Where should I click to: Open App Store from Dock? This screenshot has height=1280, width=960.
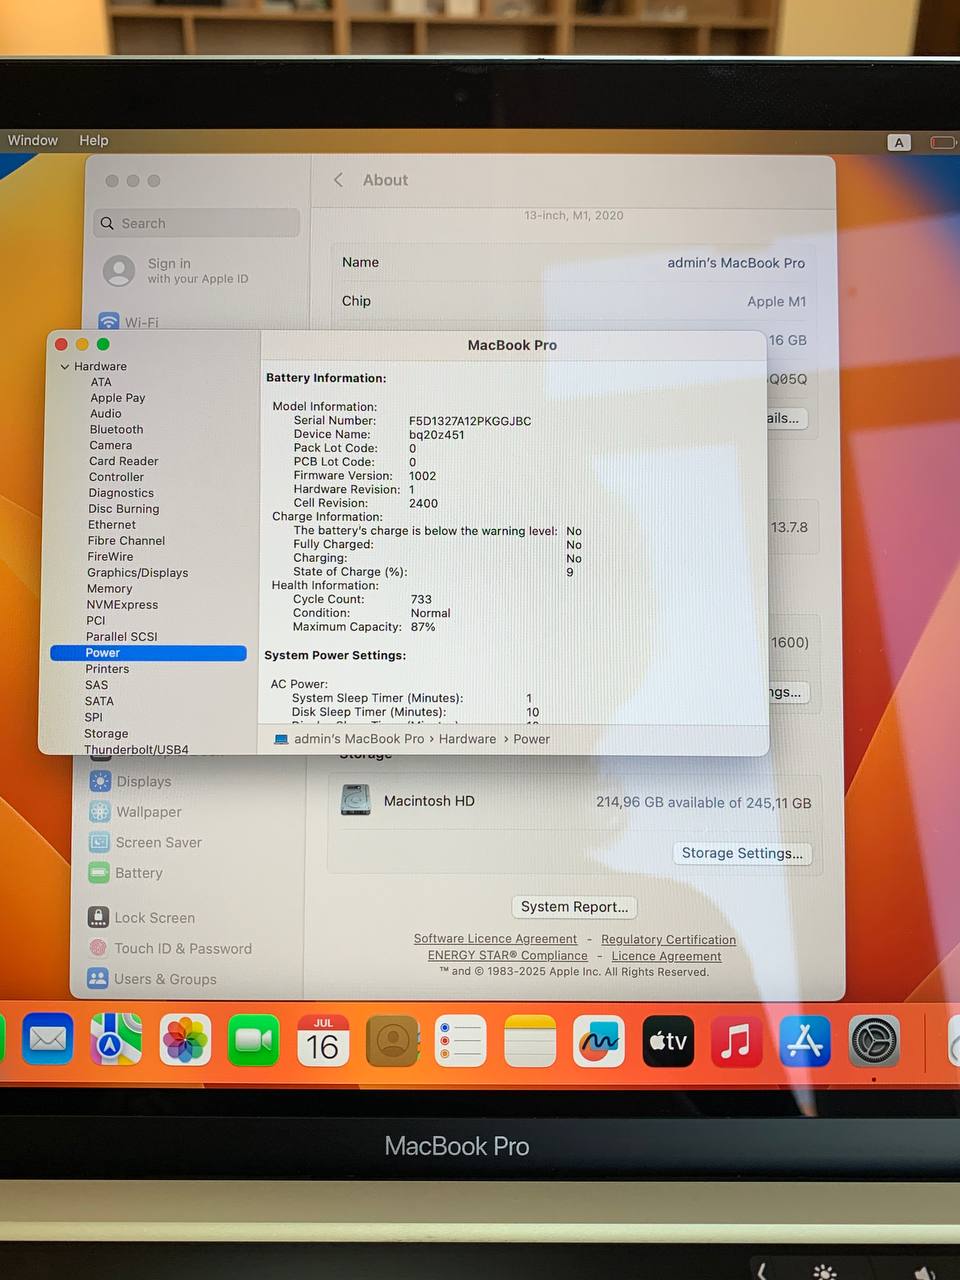coord(806,1040)
